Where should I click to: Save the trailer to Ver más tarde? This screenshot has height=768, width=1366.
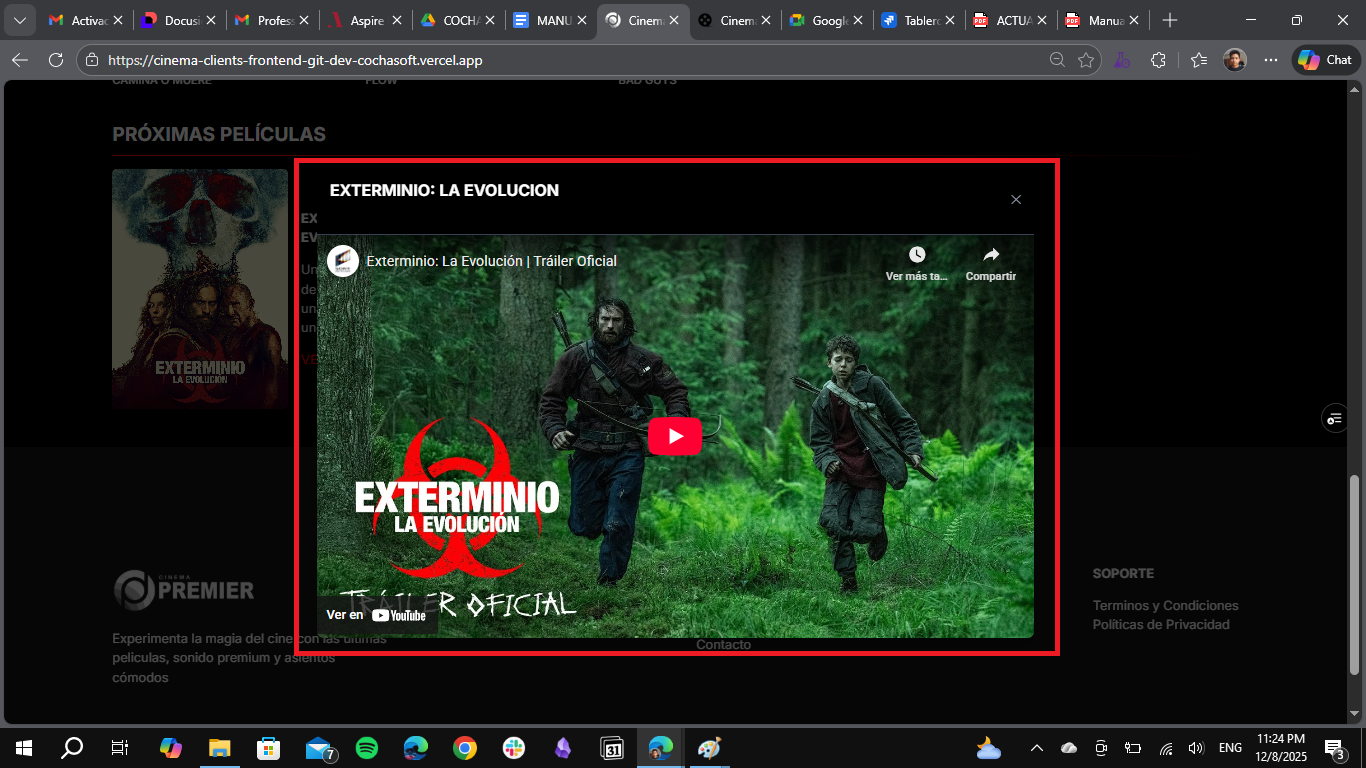point(914,260)
